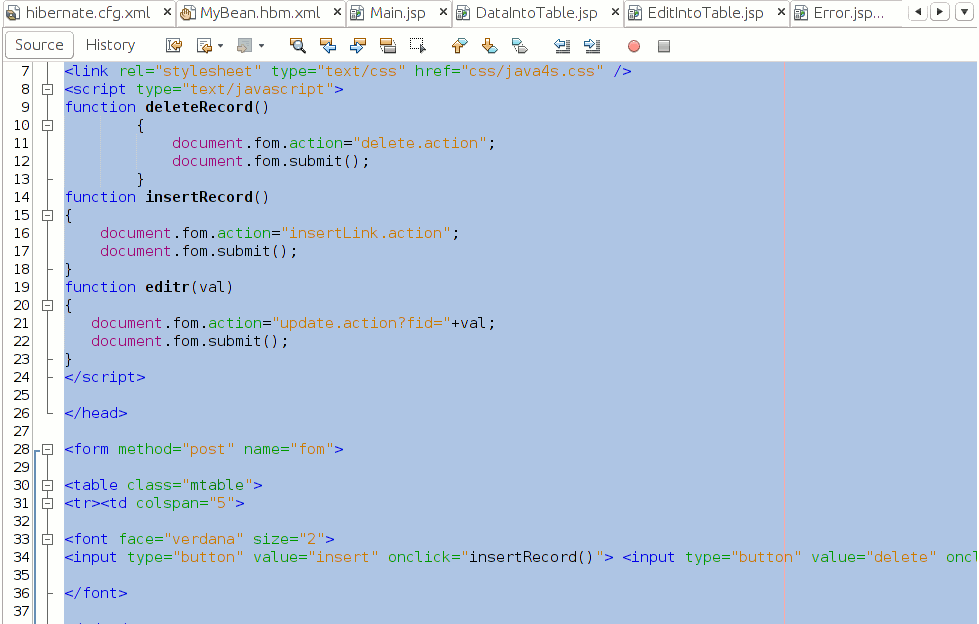Open the MyBean.hbm.xml tab
Screen dimensions: 979x624
260,12
